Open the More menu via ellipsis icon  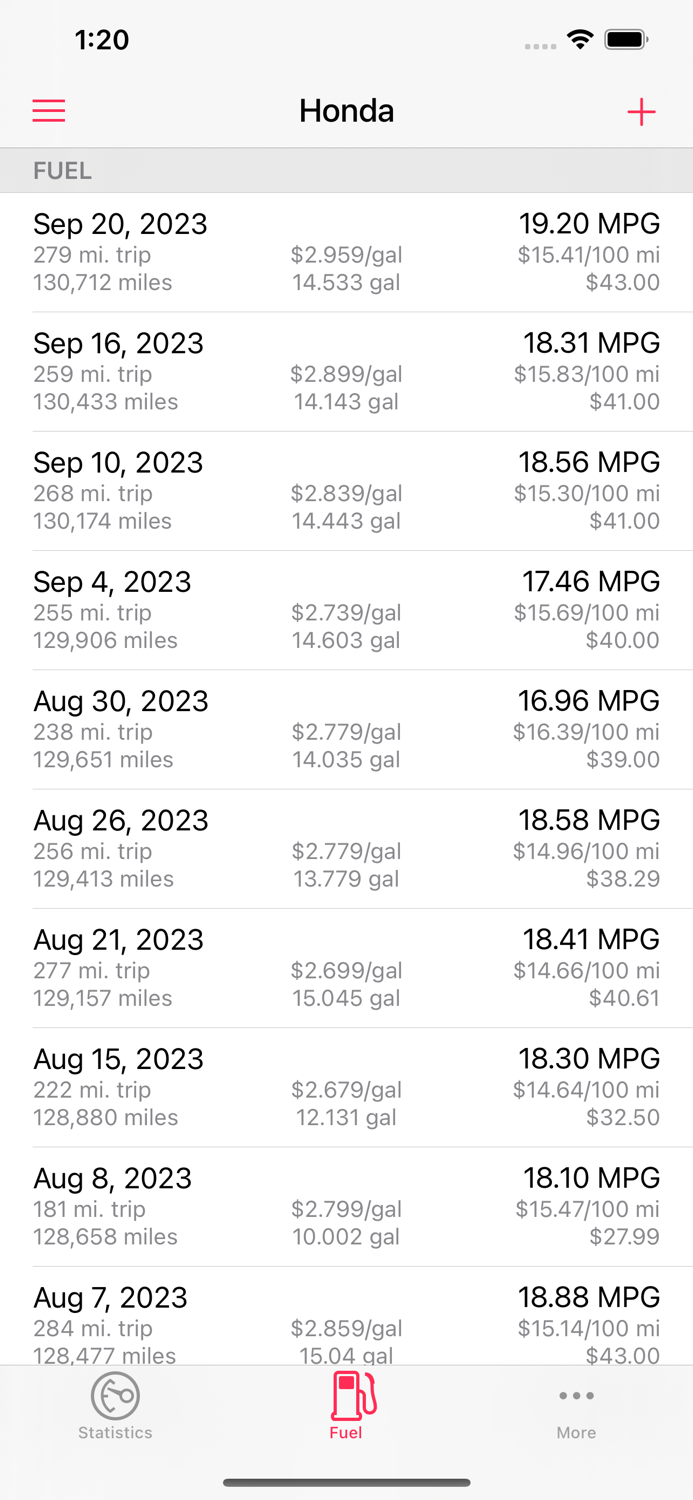pos(576,1394)
